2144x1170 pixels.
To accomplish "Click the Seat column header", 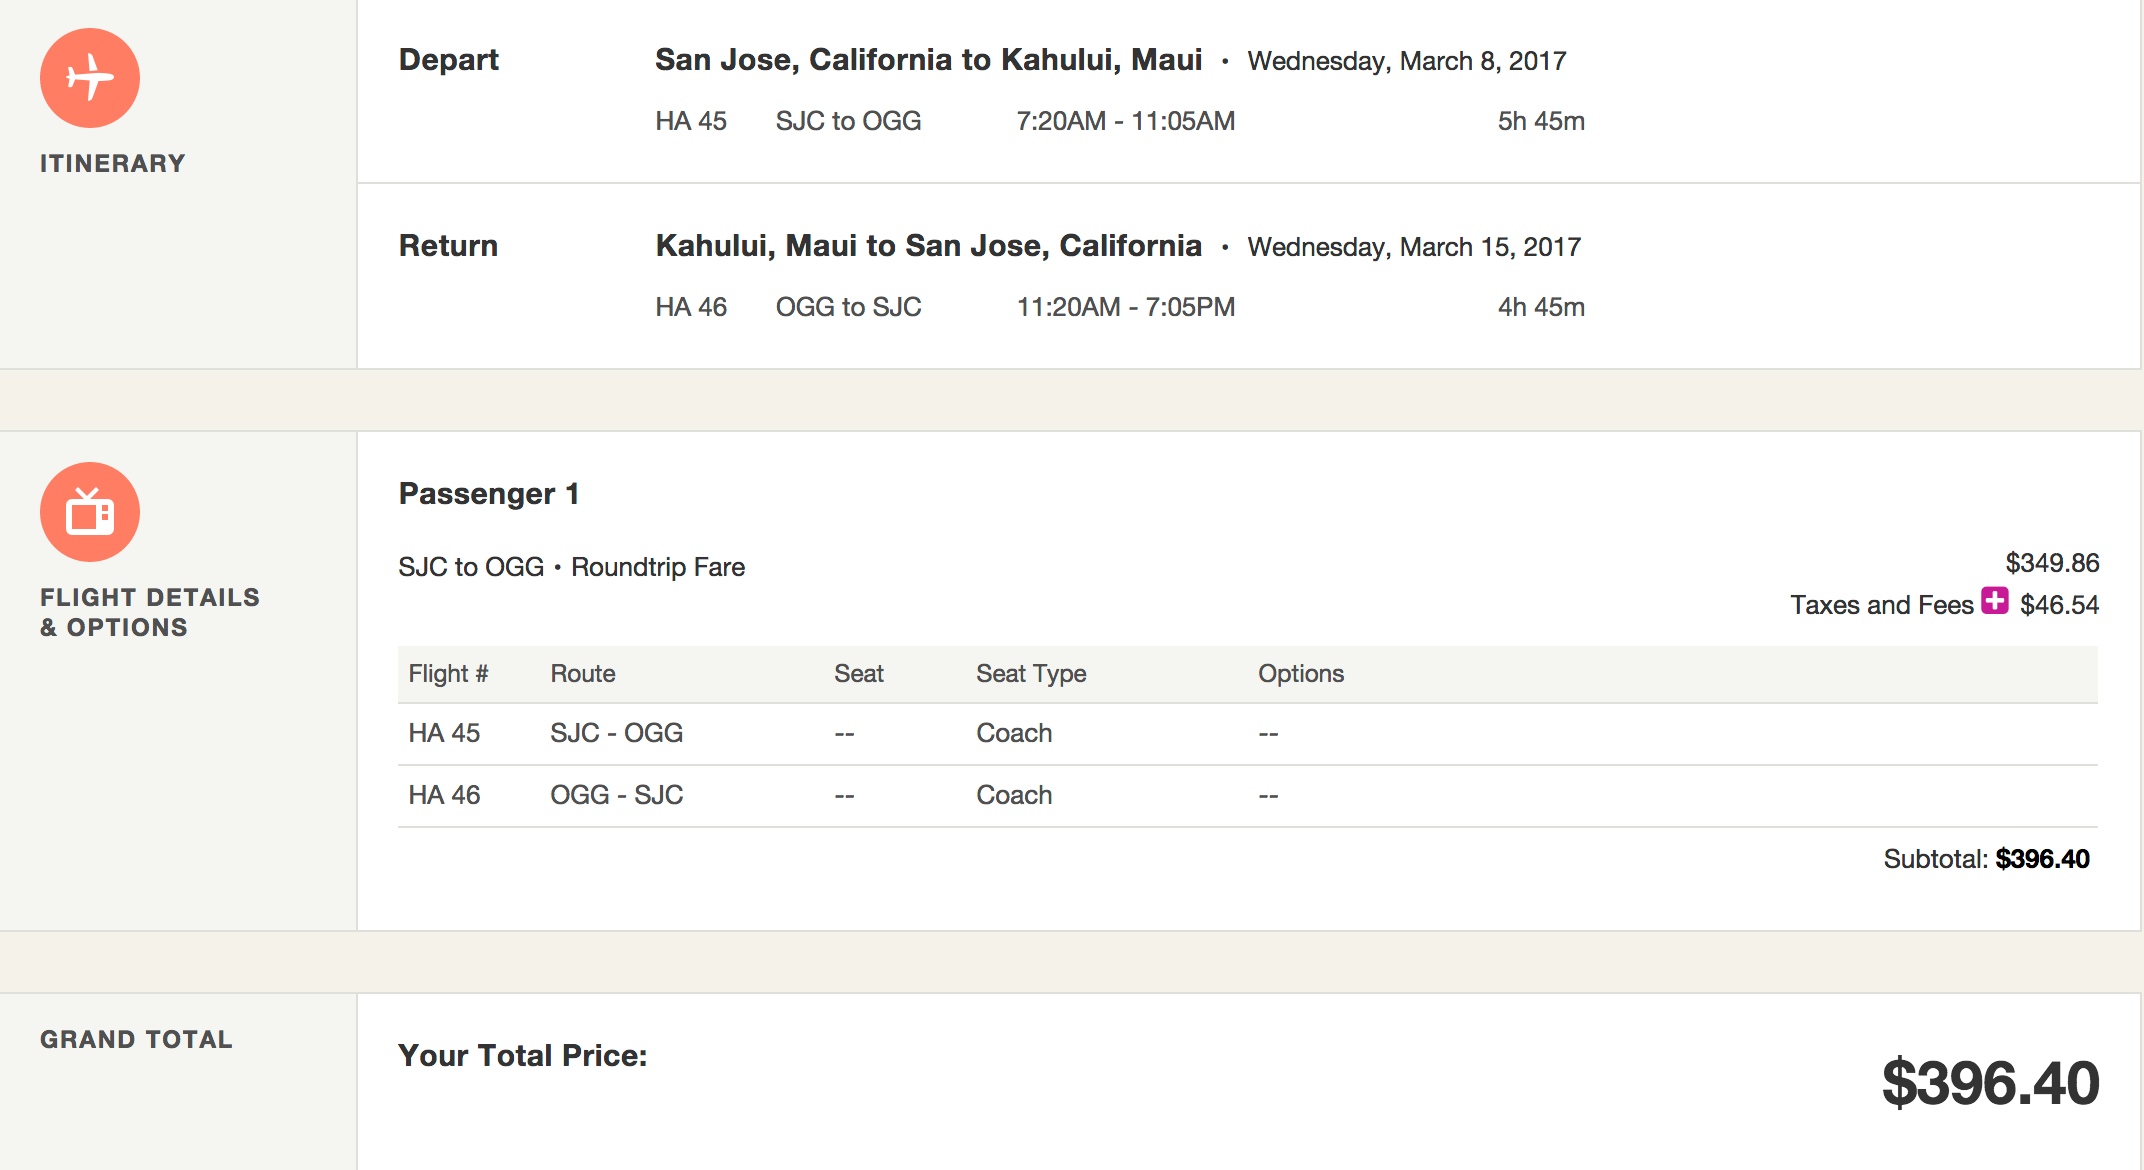I will pos(859,674).
